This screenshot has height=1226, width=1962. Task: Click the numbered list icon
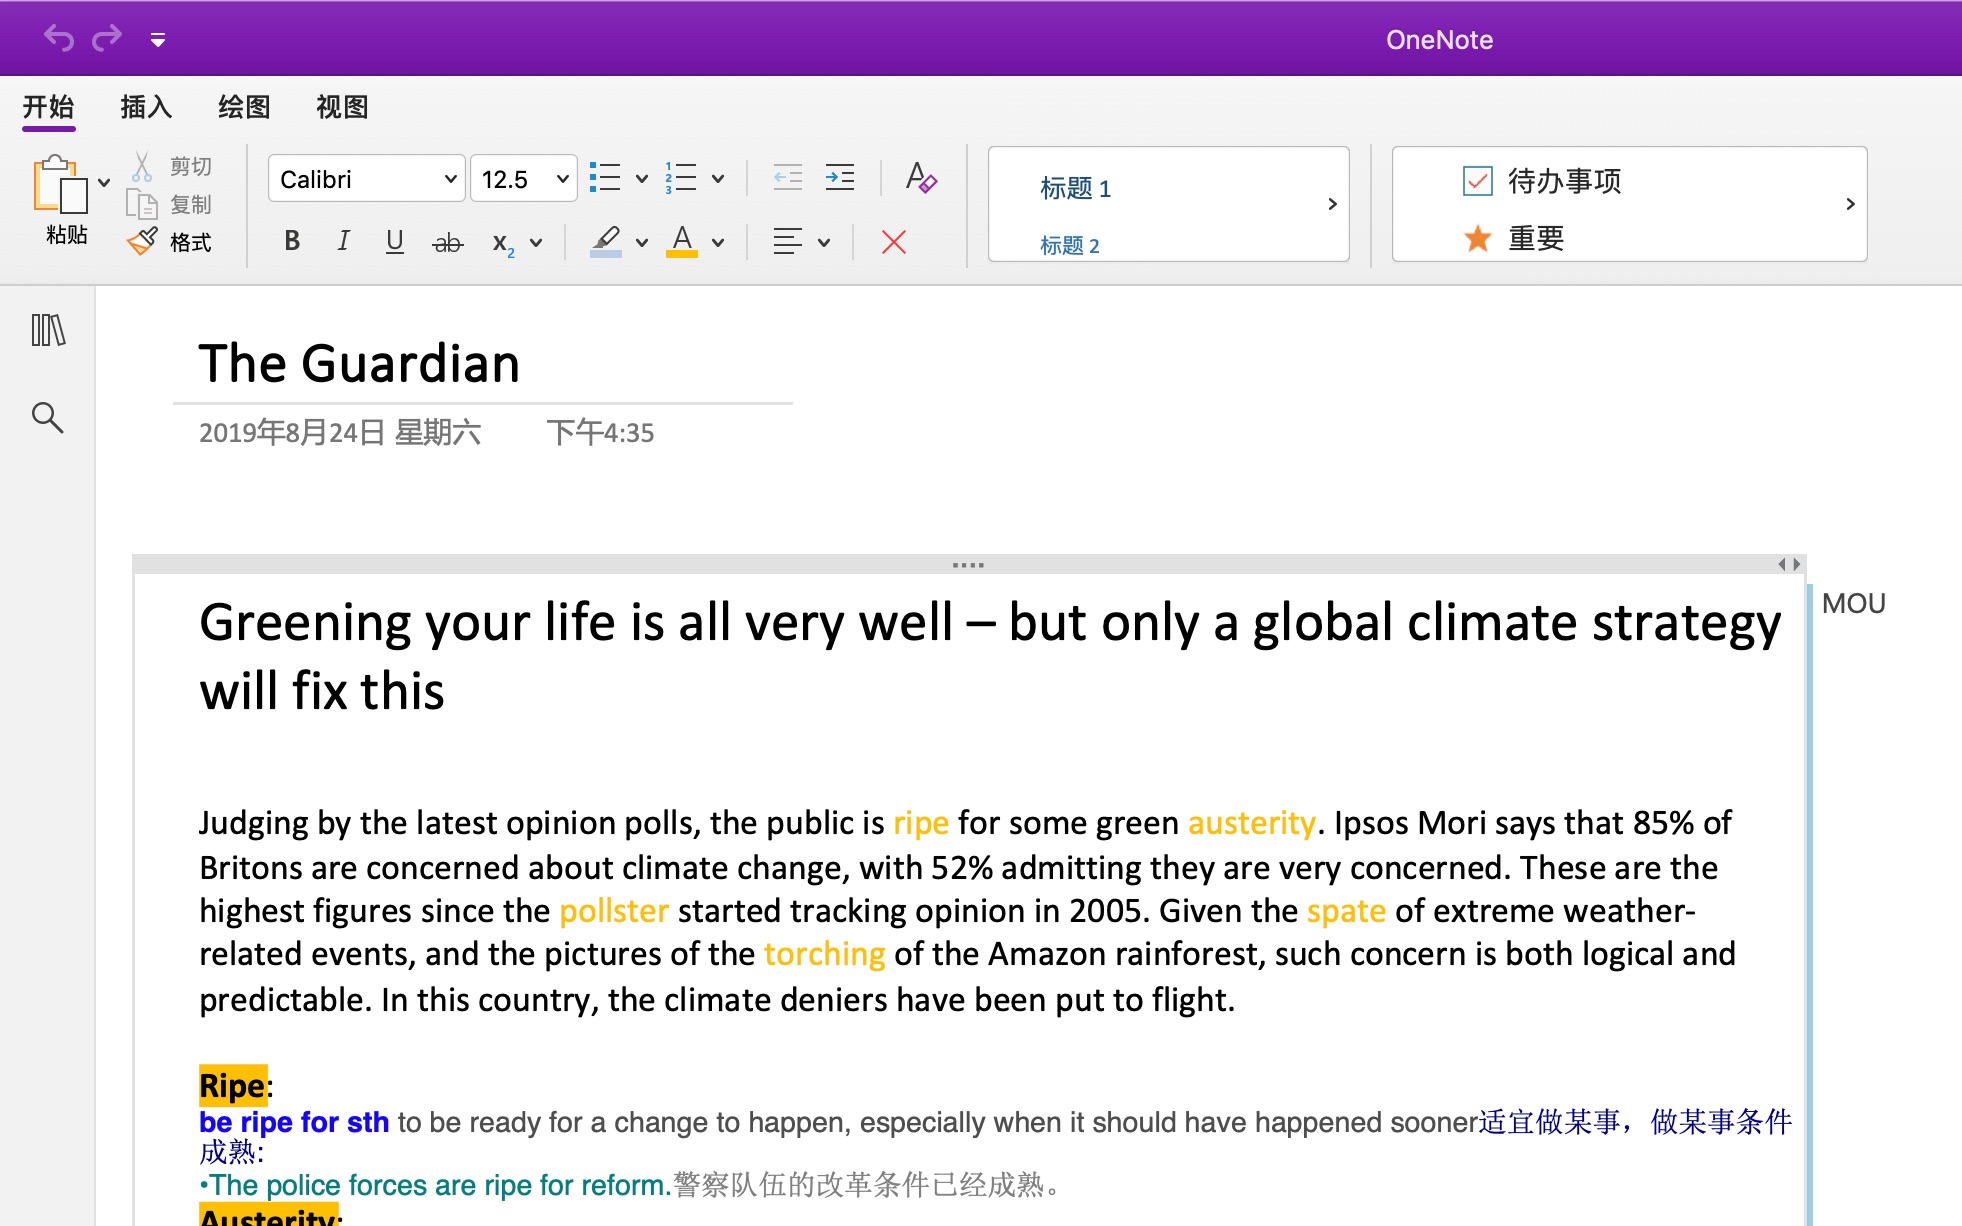[682, 178]
